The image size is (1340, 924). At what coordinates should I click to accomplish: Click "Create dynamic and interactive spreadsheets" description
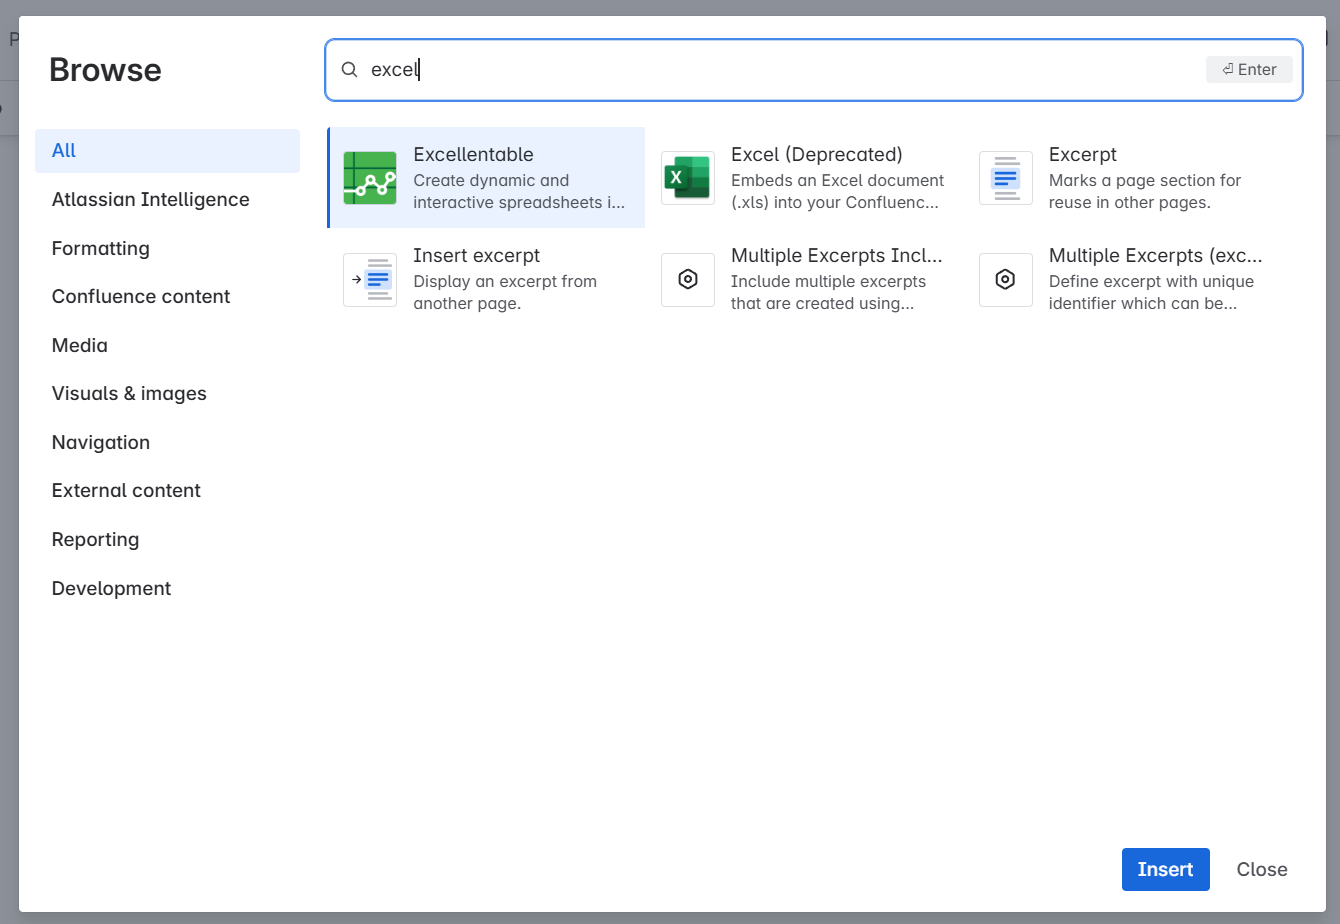pos(519,191)
